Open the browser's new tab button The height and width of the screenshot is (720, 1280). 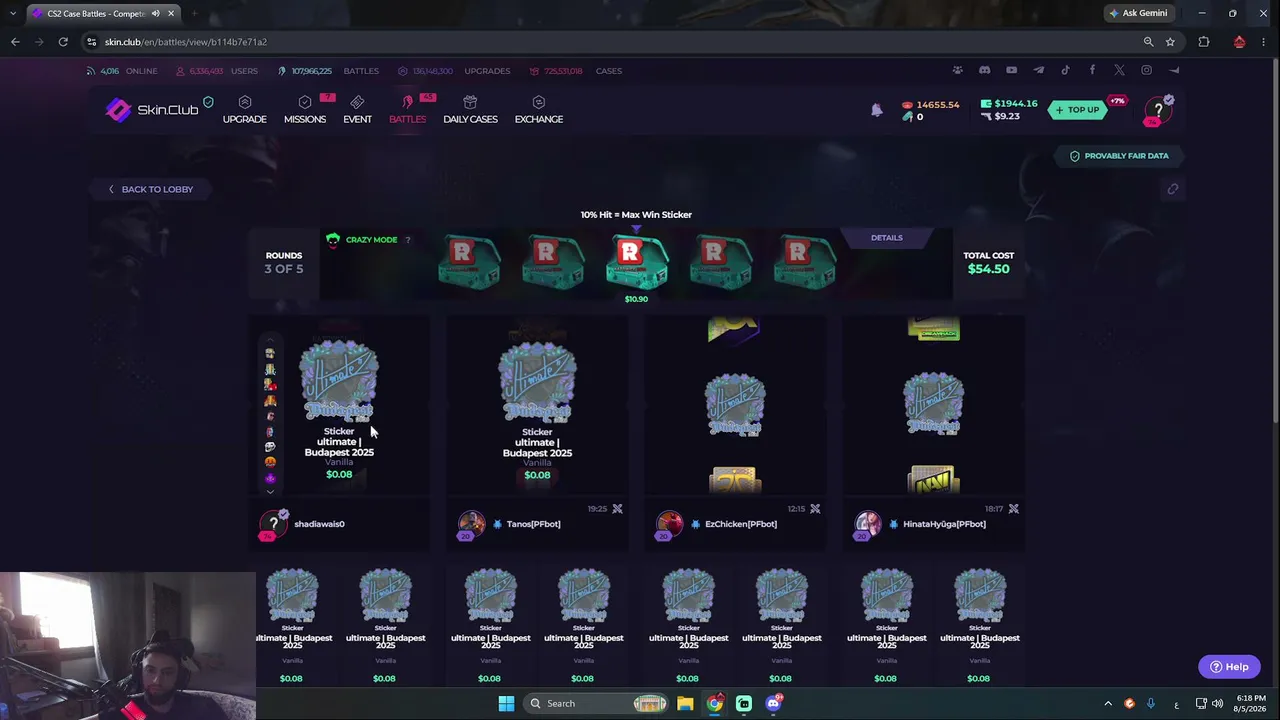193,13
